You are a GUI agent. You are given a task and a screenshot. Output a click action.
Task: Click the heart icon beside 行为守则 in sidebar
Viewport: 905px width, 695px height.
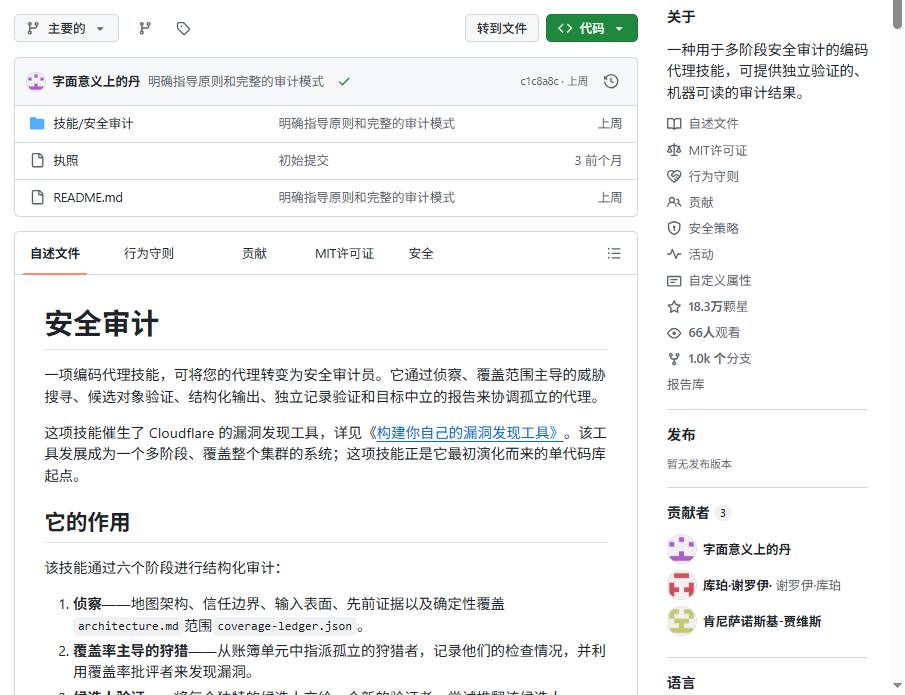(674, 176)
